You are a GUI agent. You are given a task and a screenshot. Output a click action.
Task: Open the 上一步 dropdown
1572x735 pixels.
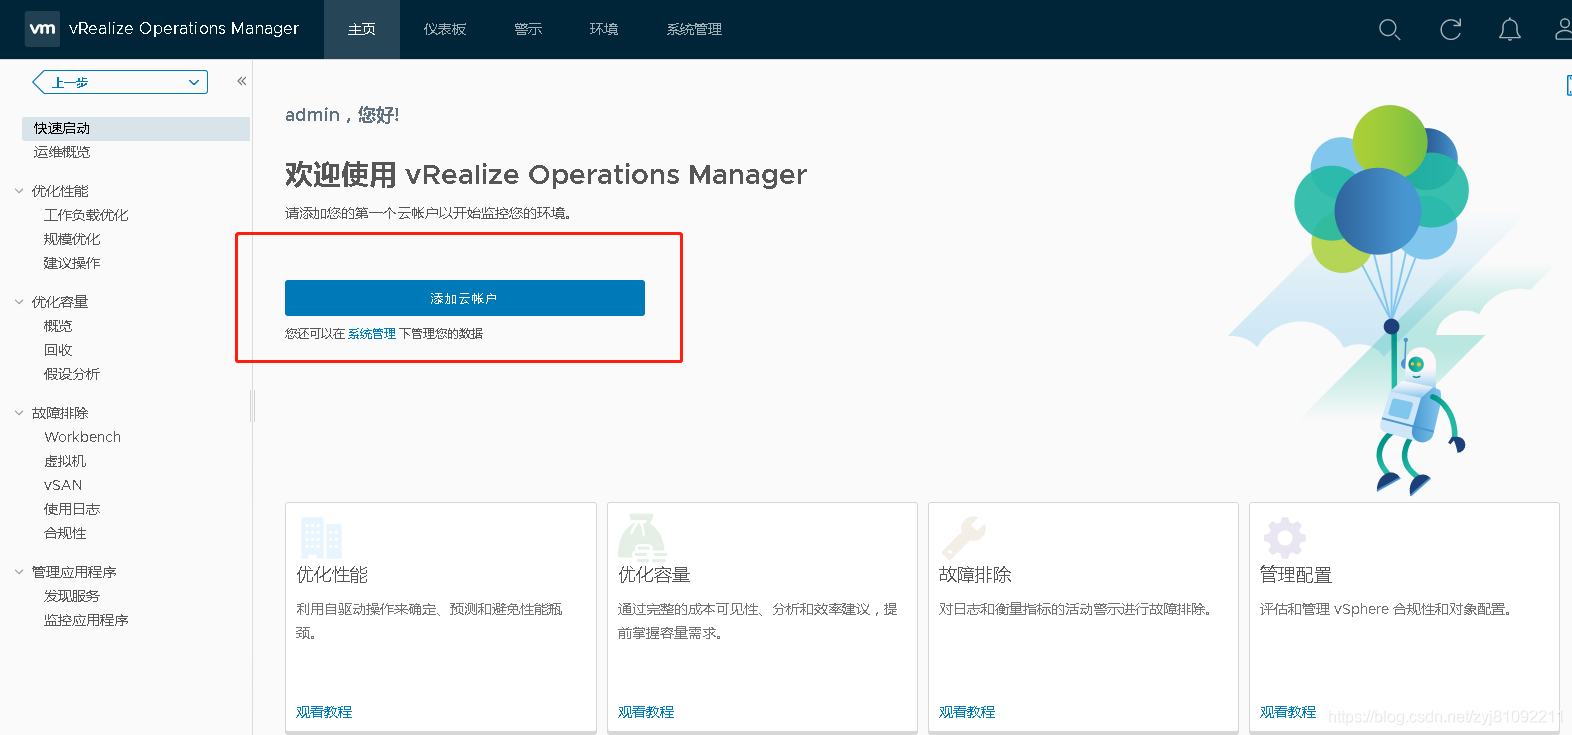coord(120,82)
